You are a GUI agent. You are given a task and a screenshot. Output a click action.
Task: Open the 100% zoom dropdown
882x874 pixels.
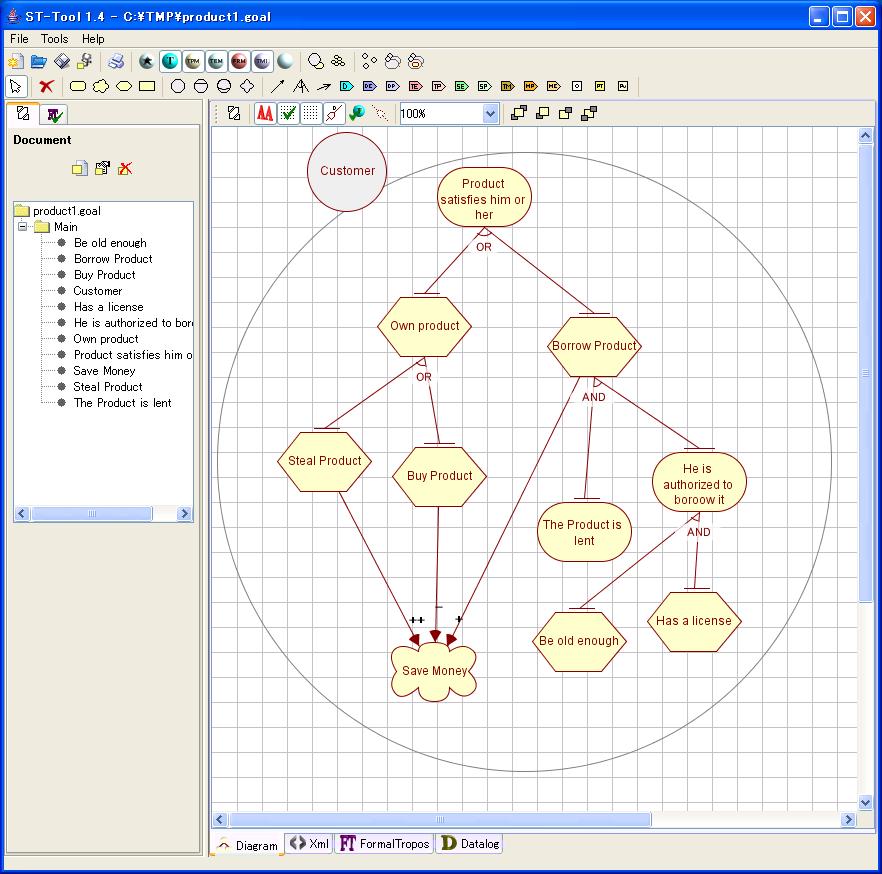pyautogui.click(x=490, y=114)
